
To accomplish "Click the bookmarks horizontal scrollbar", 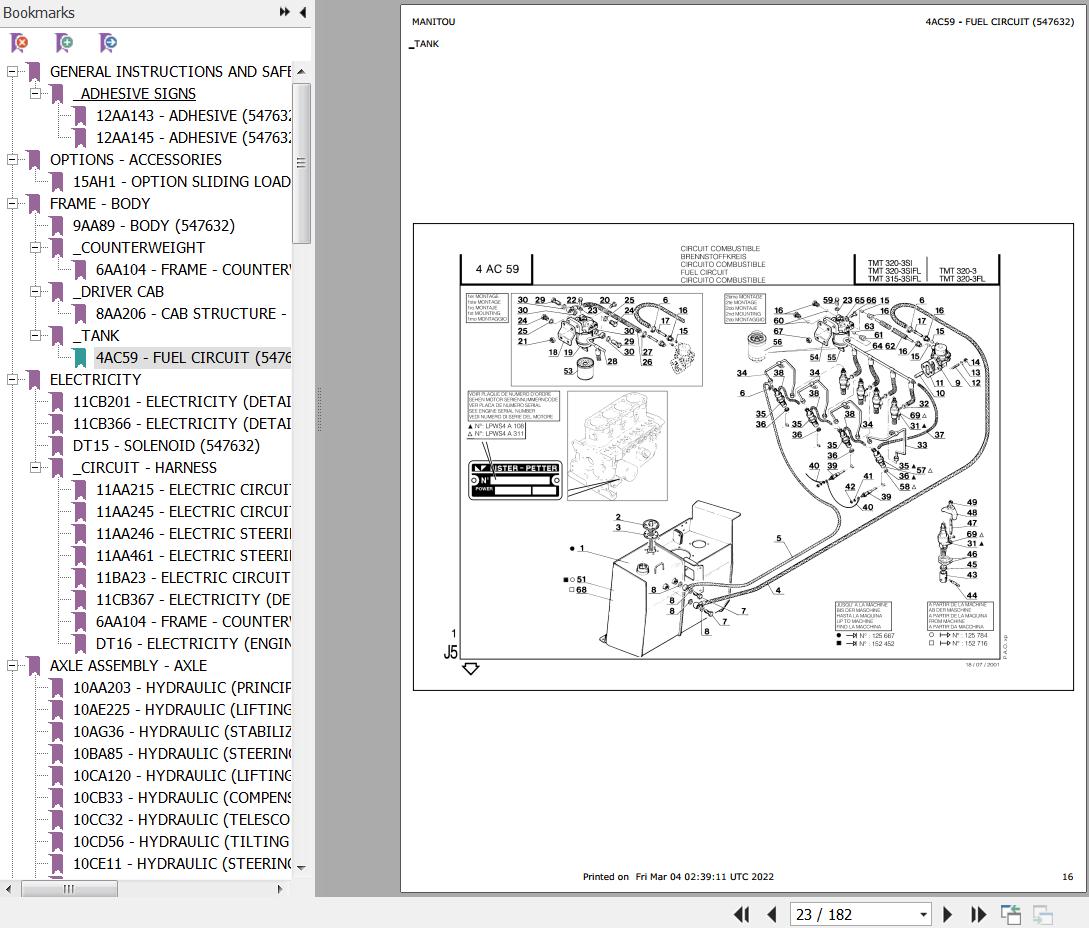I will coord(68,888).
